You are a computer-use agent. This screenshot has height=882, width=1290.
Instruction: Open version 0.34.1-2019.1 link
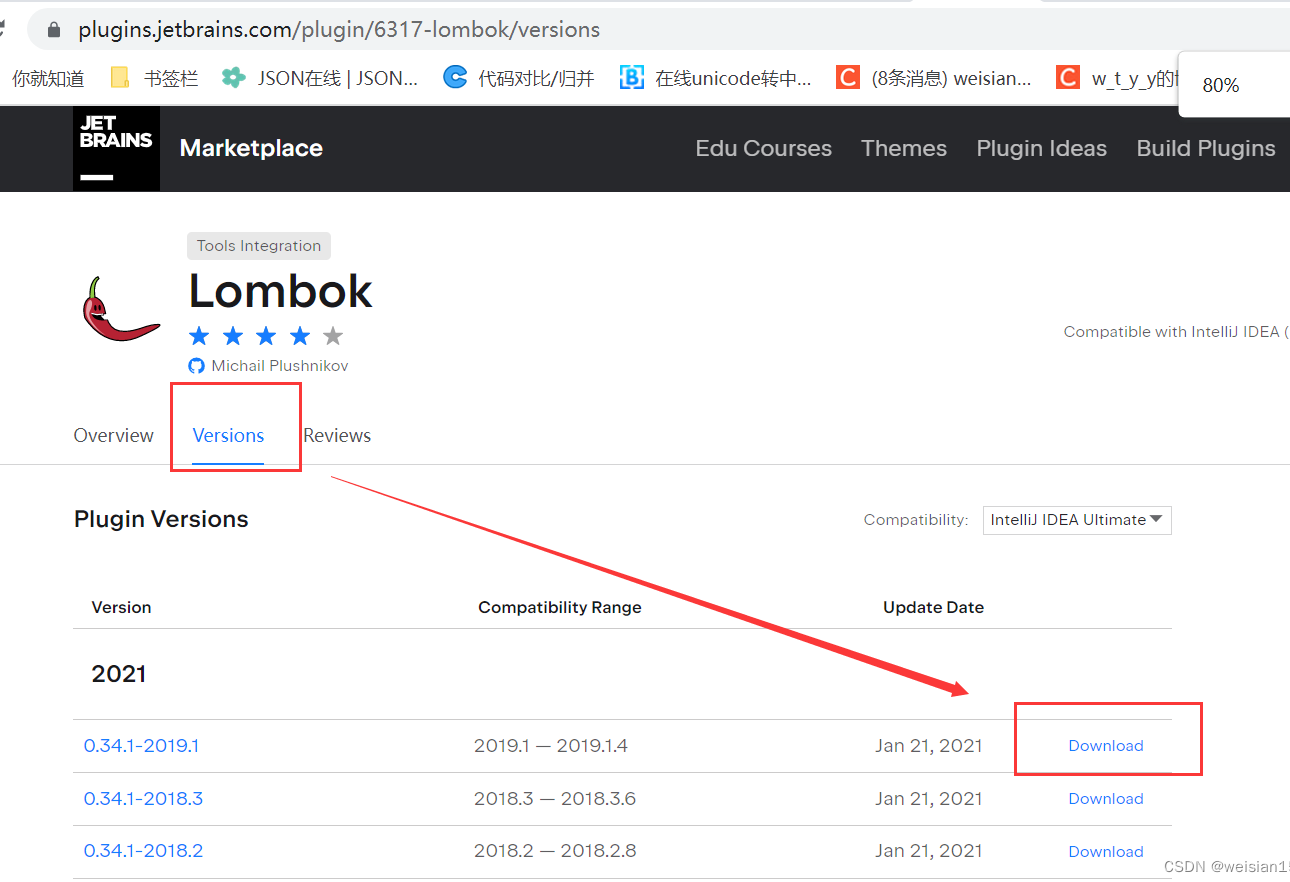[141, 746]
